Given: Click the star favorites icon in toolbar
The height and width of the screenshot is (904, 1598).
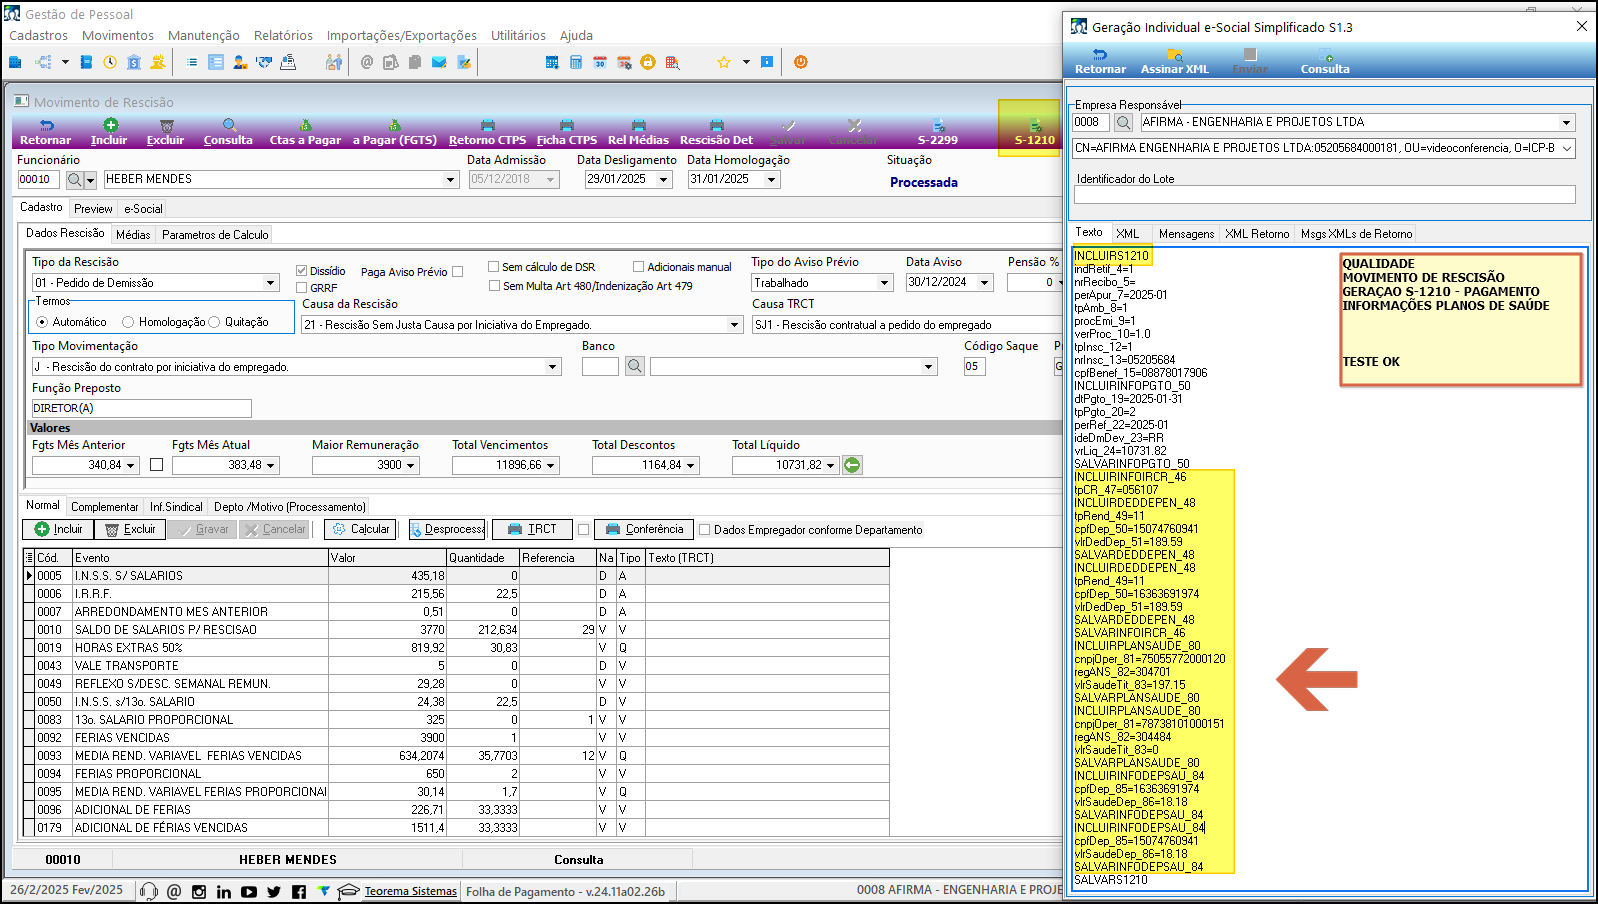Looking at the screenshot, I should tap(724, 62).
